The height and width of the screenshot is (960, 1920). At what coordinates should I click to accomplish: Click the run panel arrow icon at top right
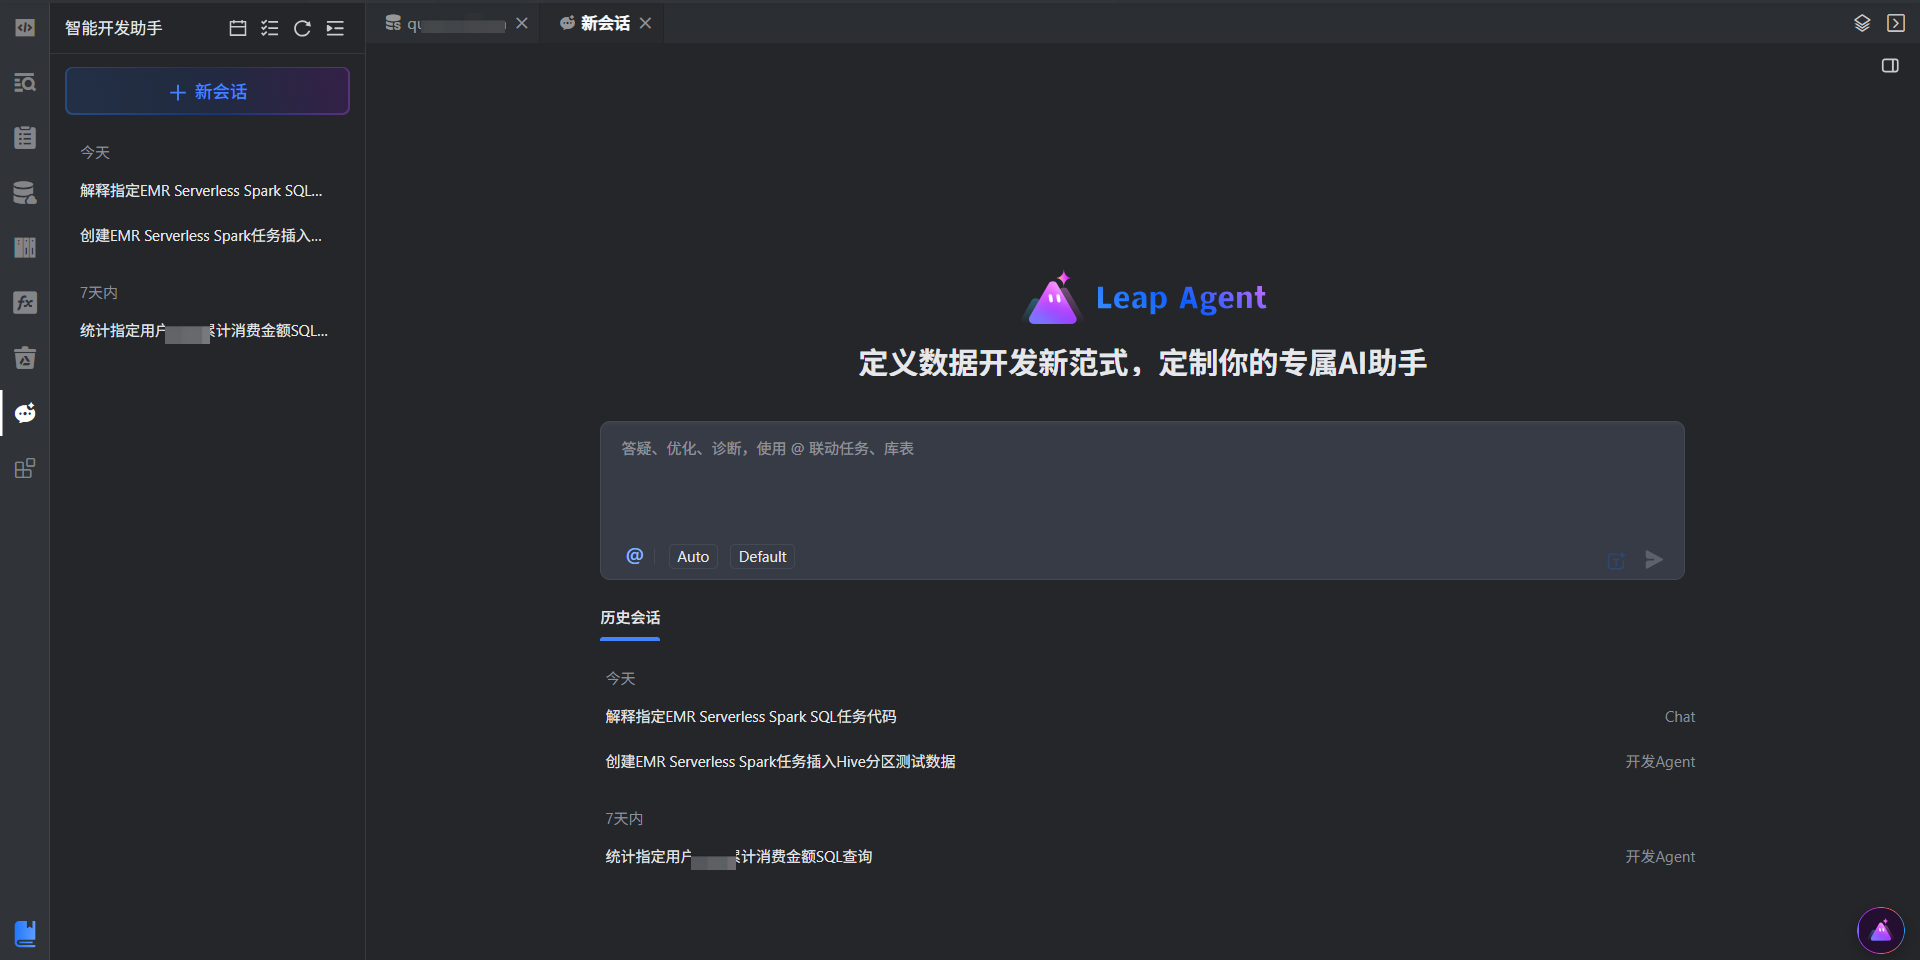(1895, 23)
